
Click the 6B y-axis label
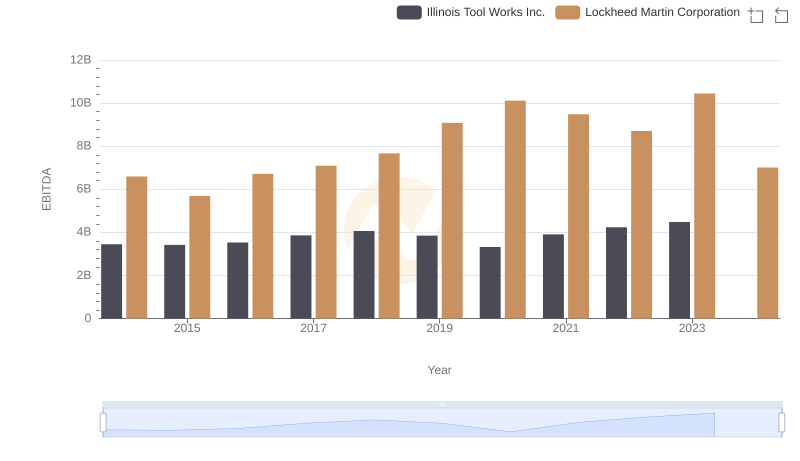point(84,189)
